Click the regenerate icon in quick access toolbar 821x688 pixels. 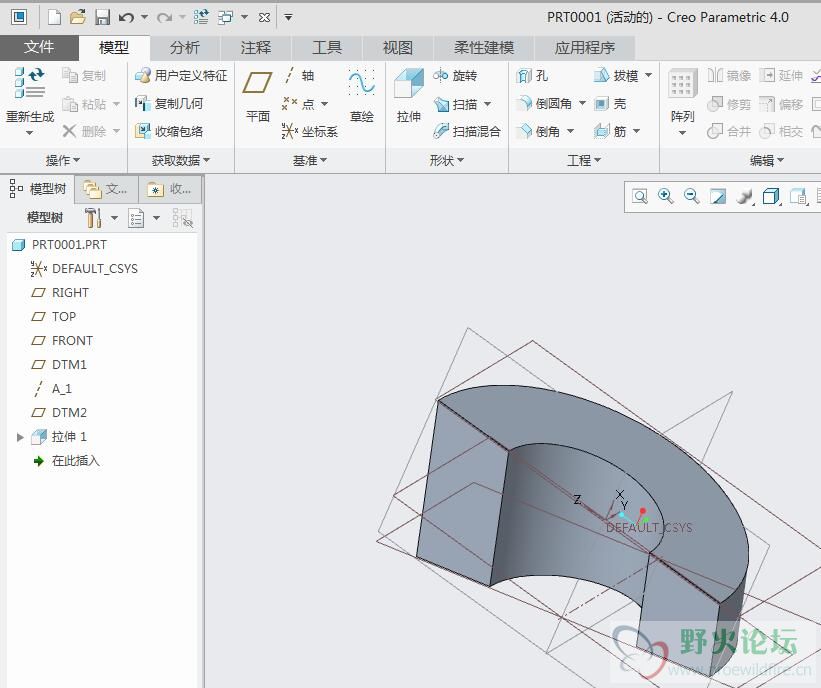201,17
